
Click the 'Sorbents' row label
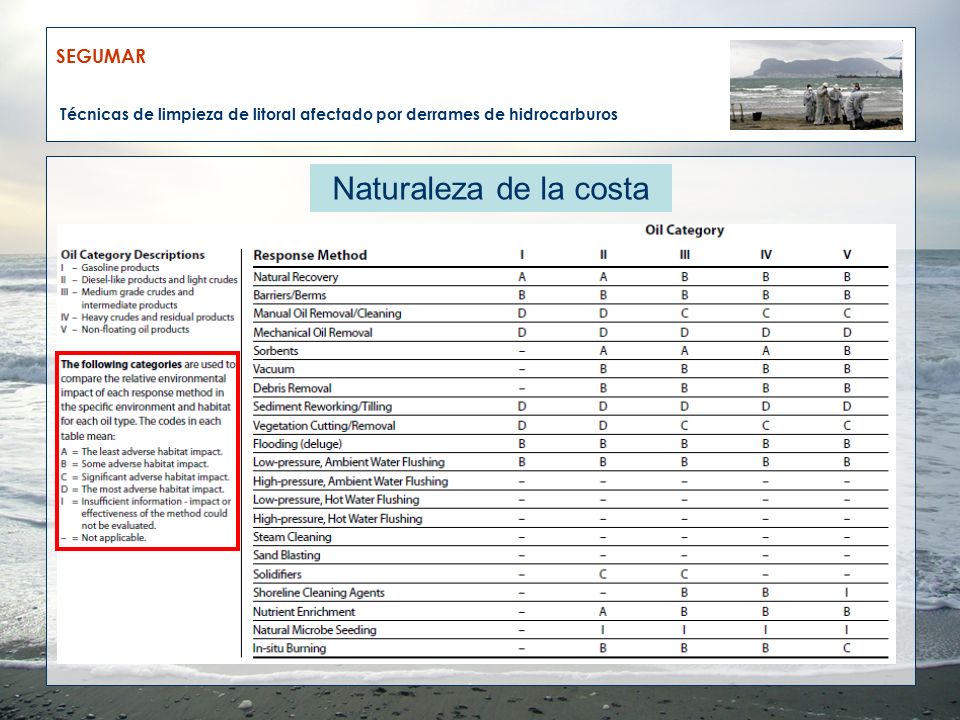coord(276,351)
